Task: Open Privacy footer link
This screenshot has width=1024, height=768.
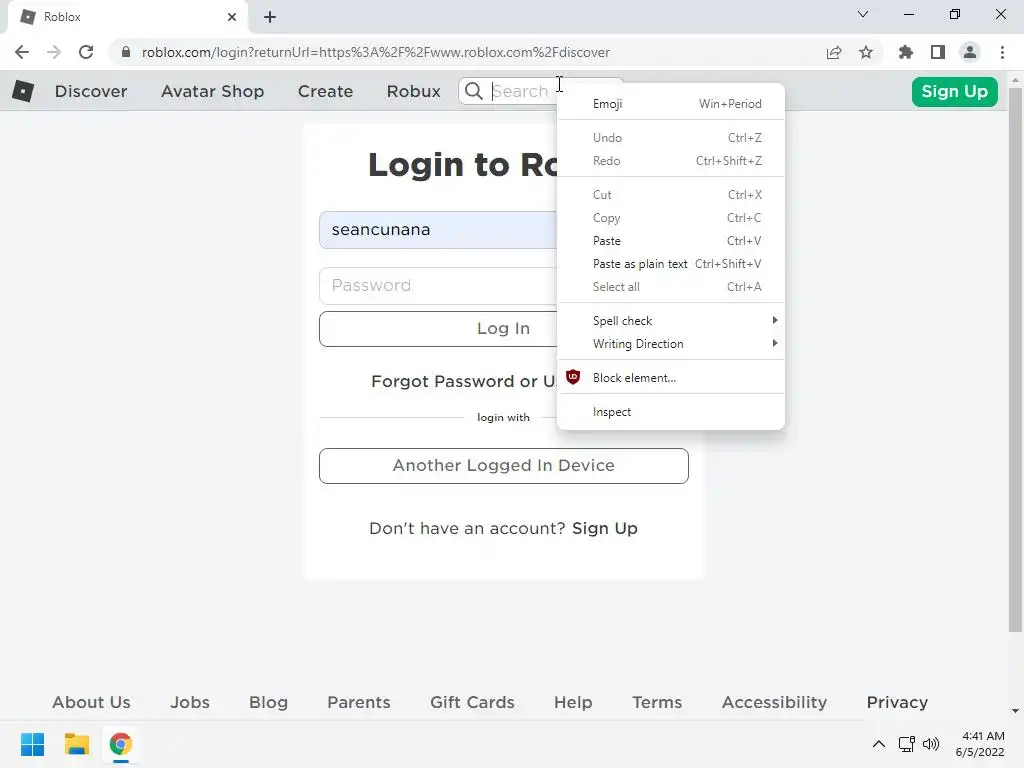Action: click(897, 702)
